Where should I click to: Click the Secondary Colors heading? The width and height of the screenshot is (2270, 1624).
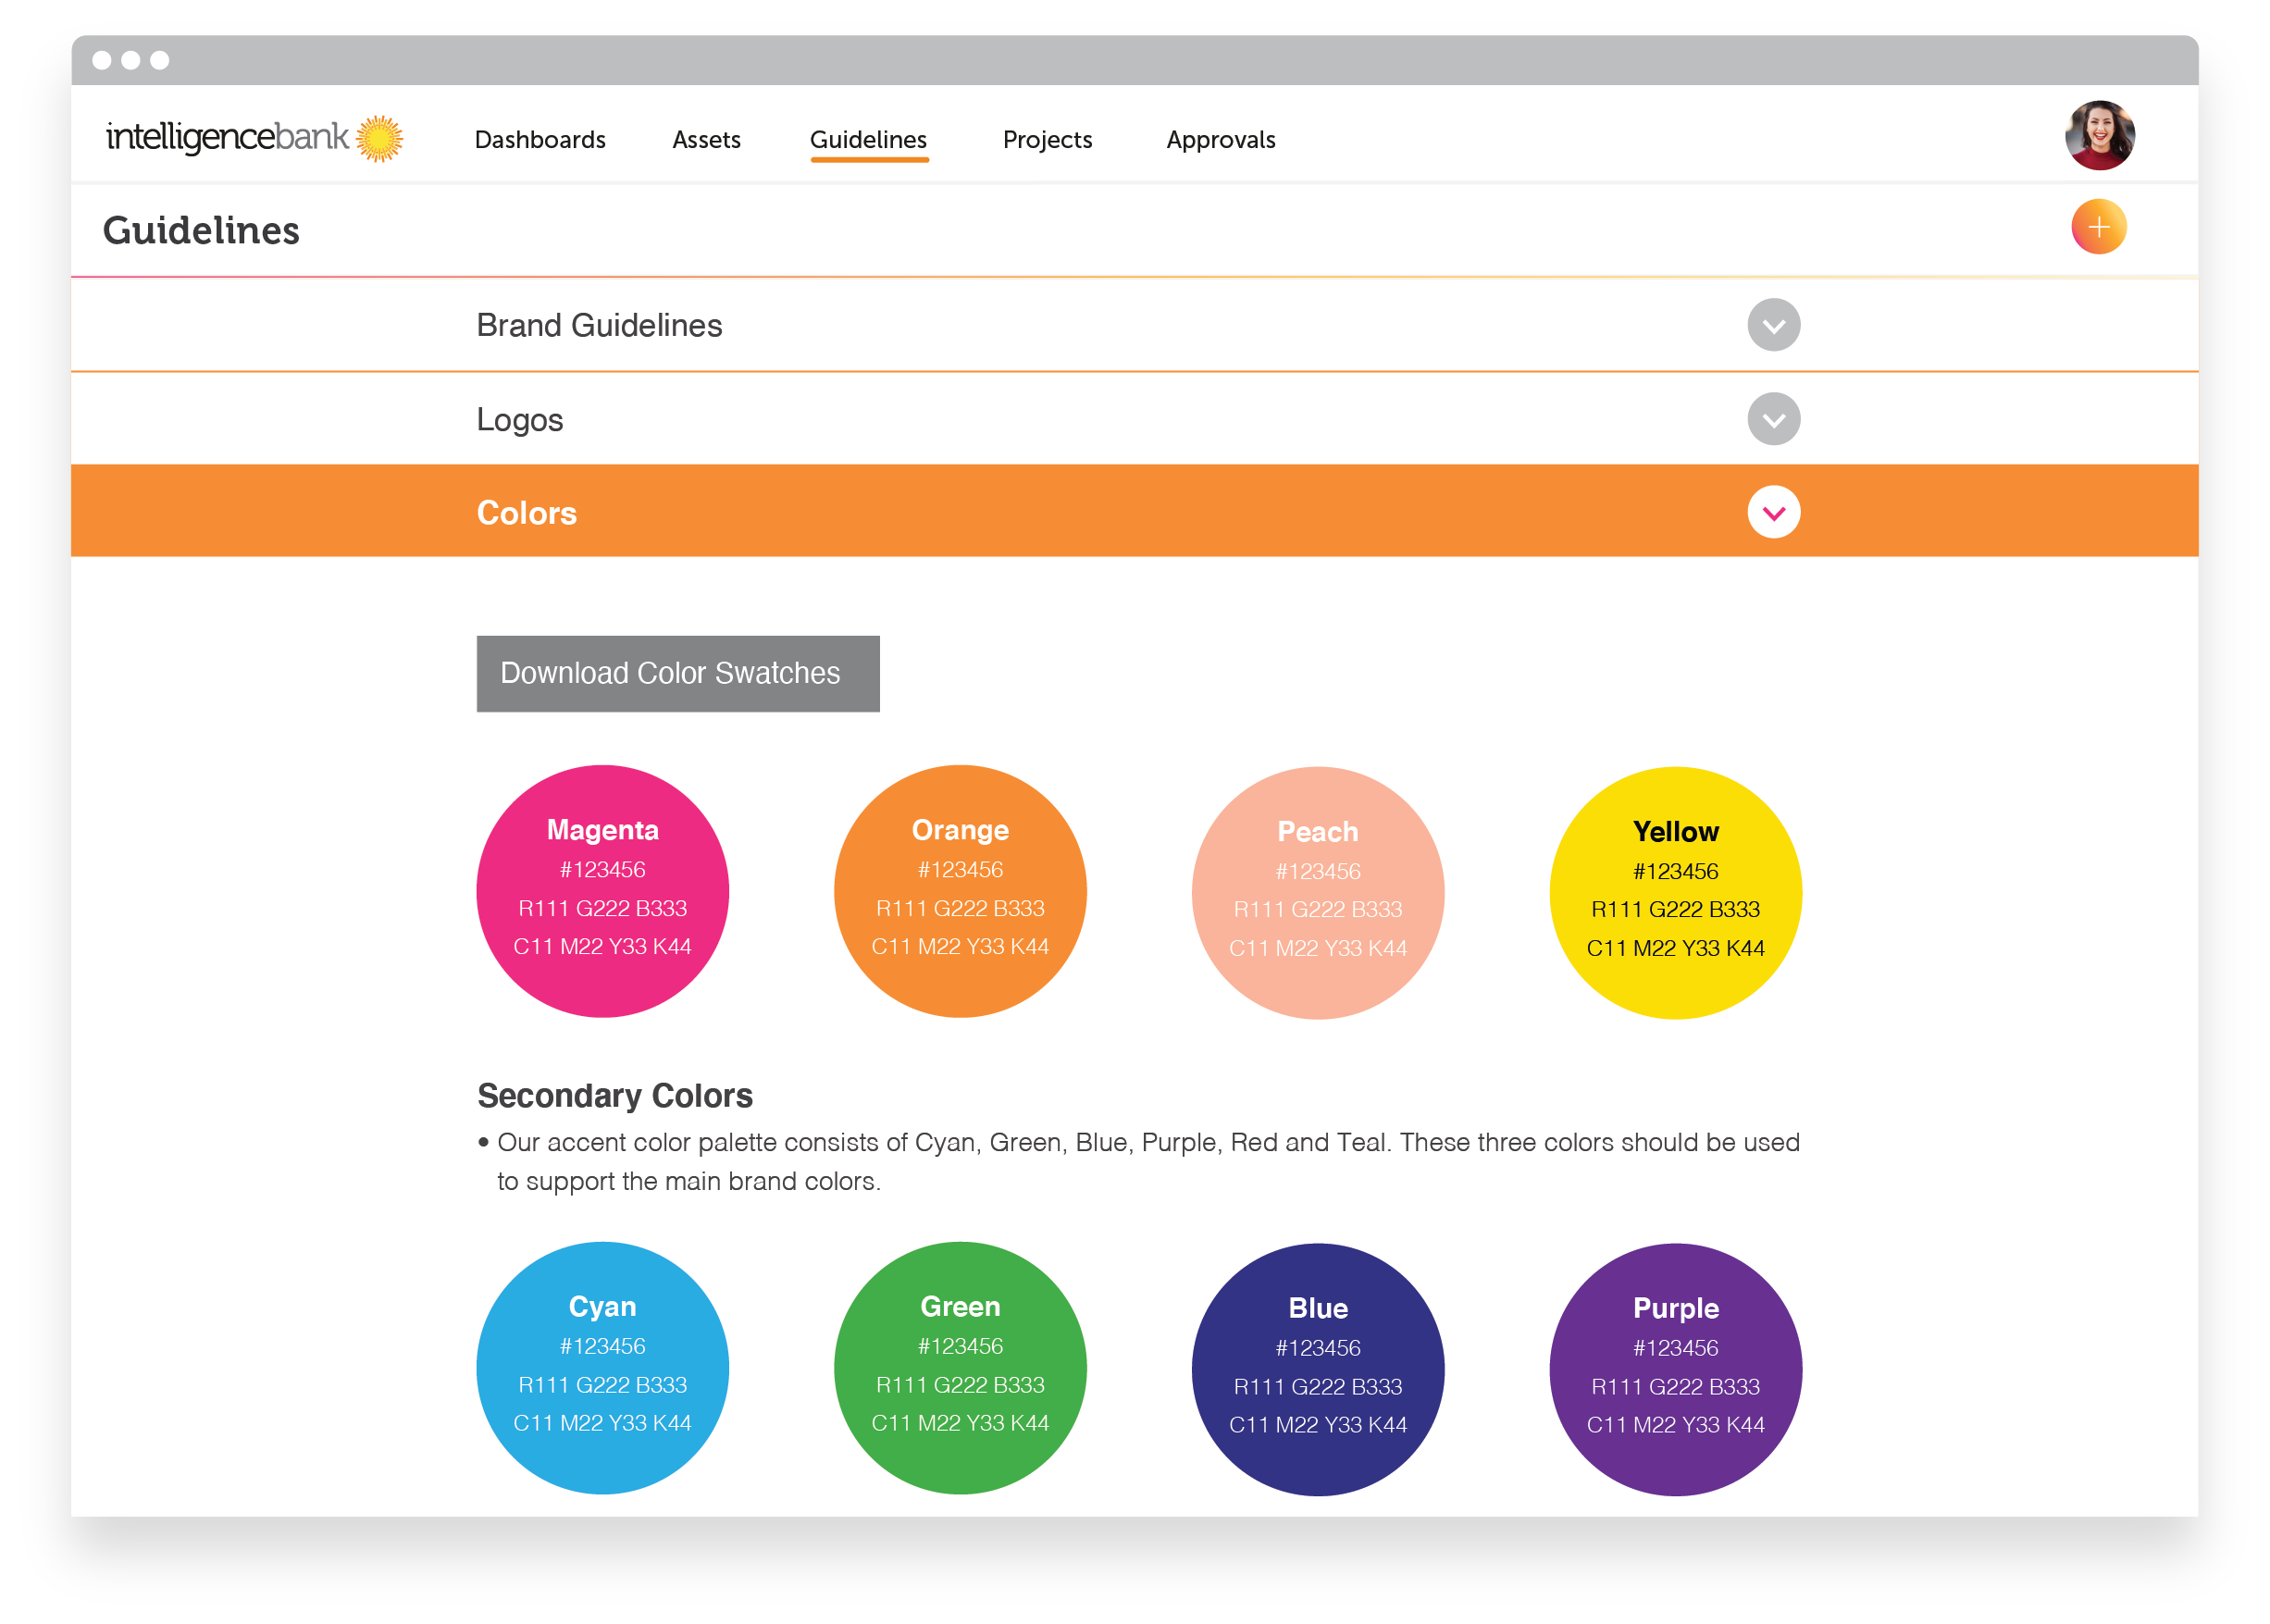pos(614,1096)
